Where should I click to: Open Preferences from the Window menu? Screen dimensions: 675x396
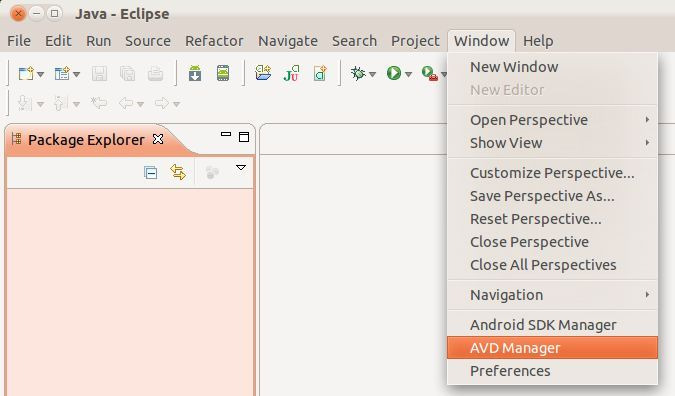pyautogui.click(x=552, y=371)
